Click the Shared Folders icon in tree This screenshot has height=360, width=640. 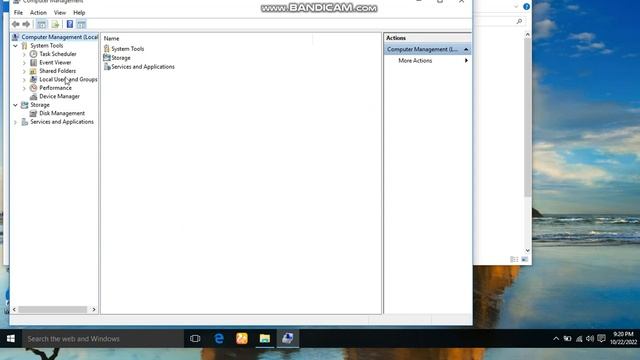33,71
